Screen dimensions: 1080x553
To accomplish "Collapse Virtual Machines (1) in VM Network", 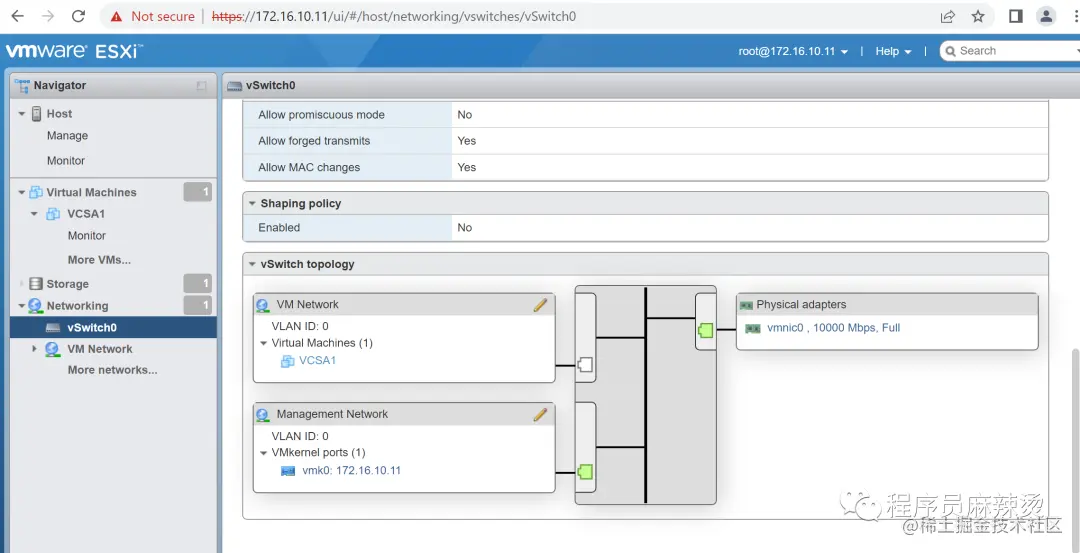I will coord(263,343).
